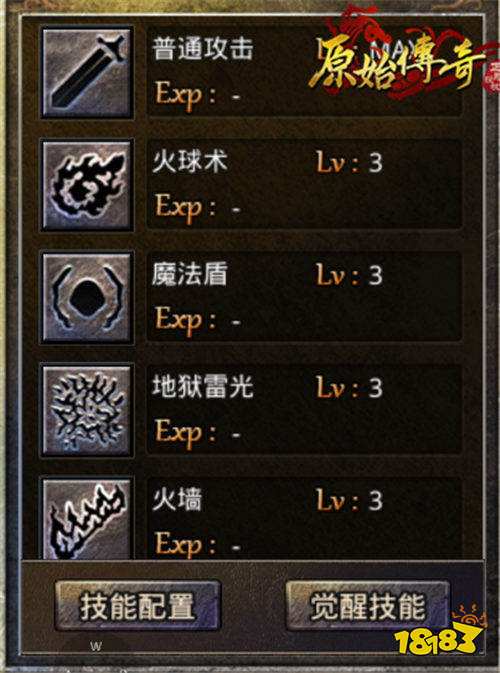Choose the 地狱雷光 lightning skill icon

87,411
